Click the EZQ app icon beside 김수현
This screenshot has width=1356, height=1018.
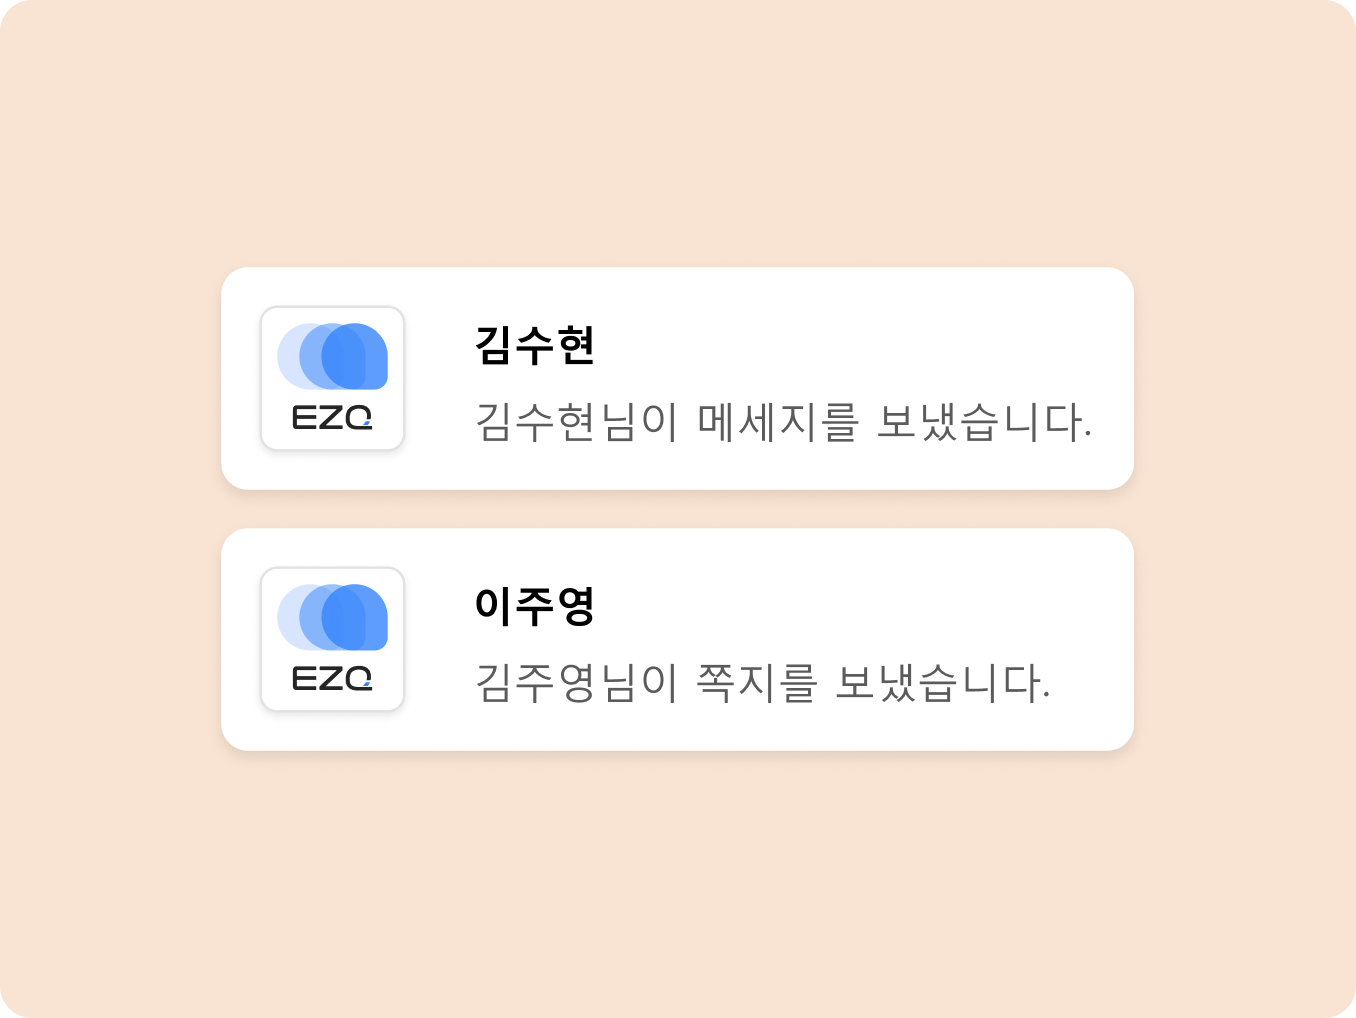point(332,378)
